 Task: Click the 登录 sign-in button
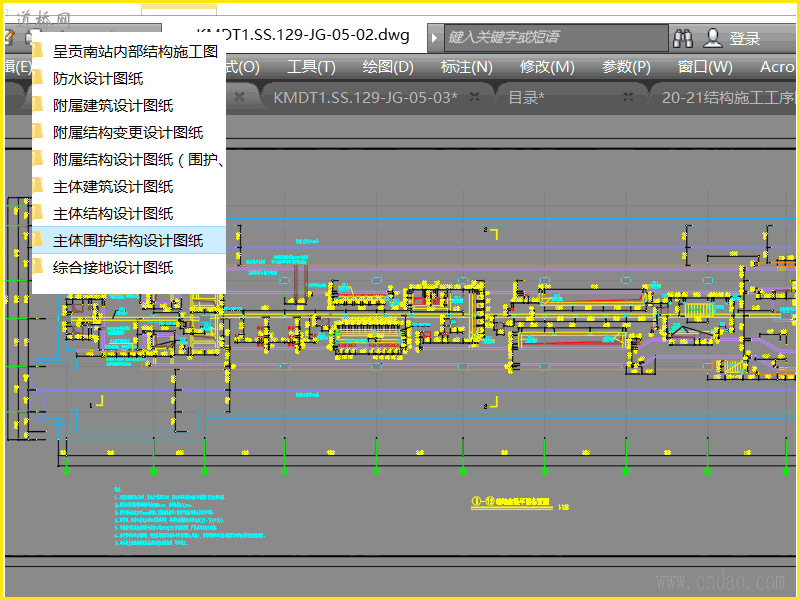(744, 38)
